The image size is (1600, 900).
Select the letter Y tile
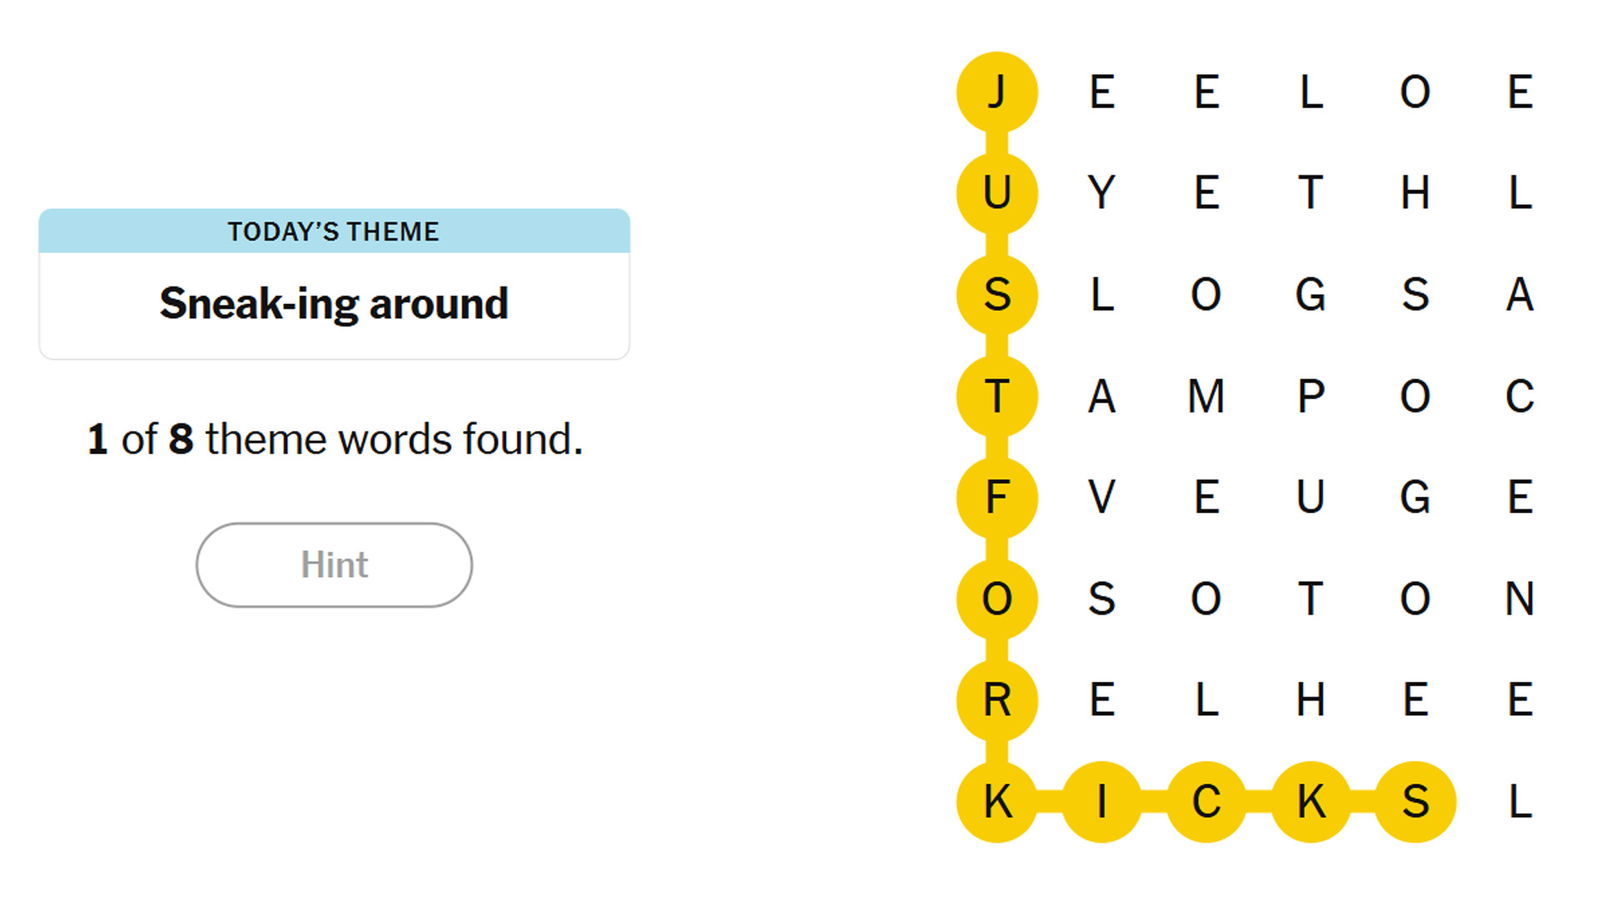(1101, 193)
